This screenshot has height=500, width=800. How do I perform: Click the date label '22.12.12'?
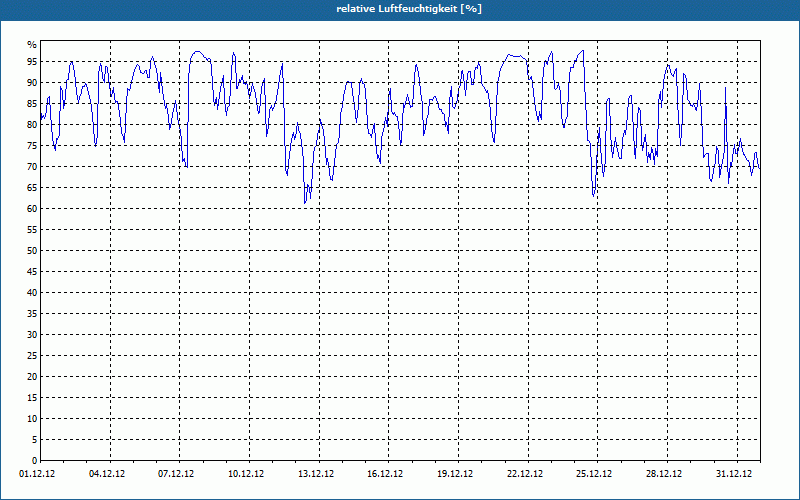[525, 474]
